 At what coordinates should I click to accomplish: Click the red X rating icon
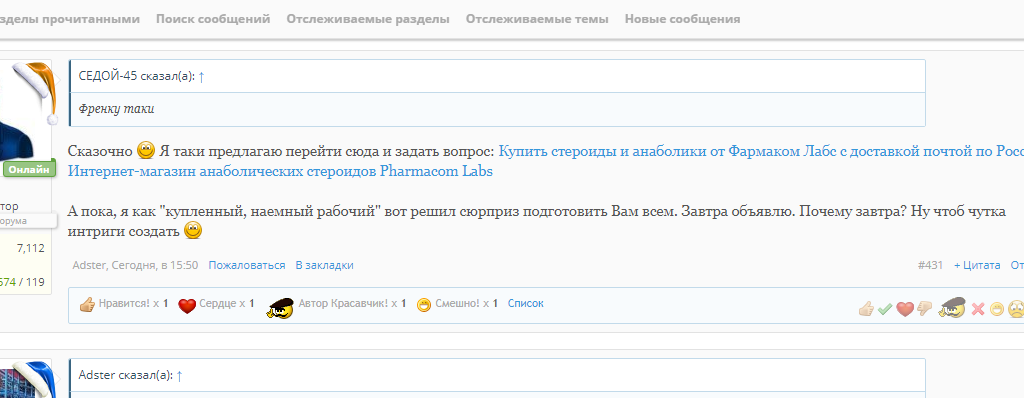coord(978,308)
